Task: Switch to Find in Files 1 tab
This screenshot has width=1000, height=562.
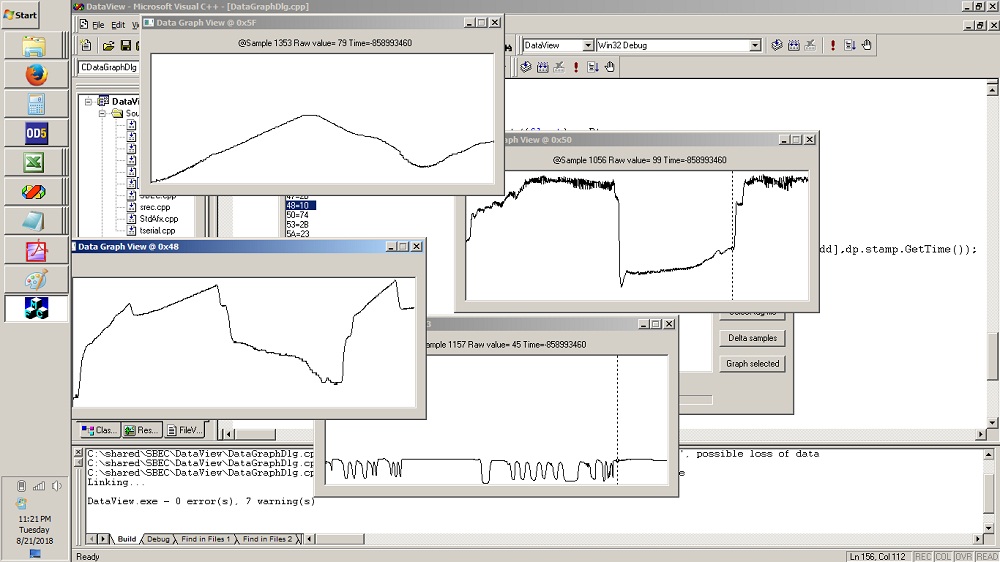Action: (205, 539)
